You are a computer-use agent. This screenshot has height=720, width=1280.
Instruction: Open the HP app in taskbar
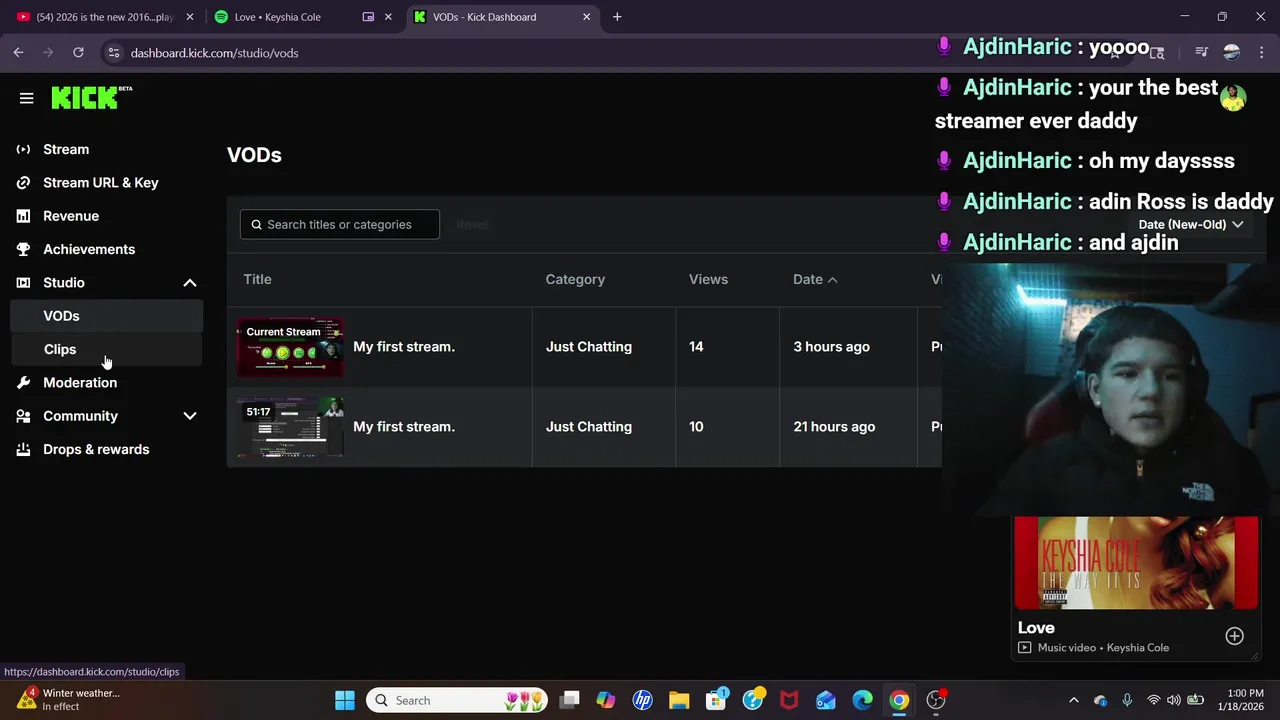click(x=642, y=700)
